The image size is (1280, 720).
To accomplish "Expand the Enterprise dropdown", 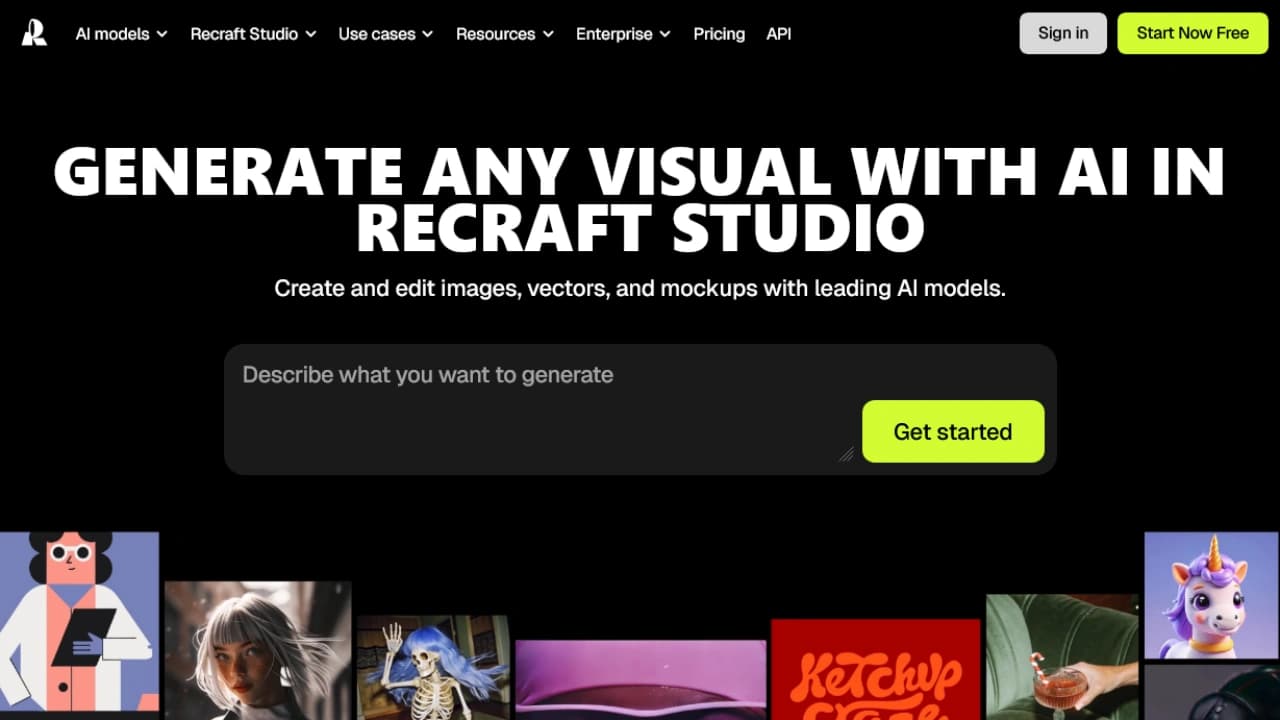I will (623, 34).
